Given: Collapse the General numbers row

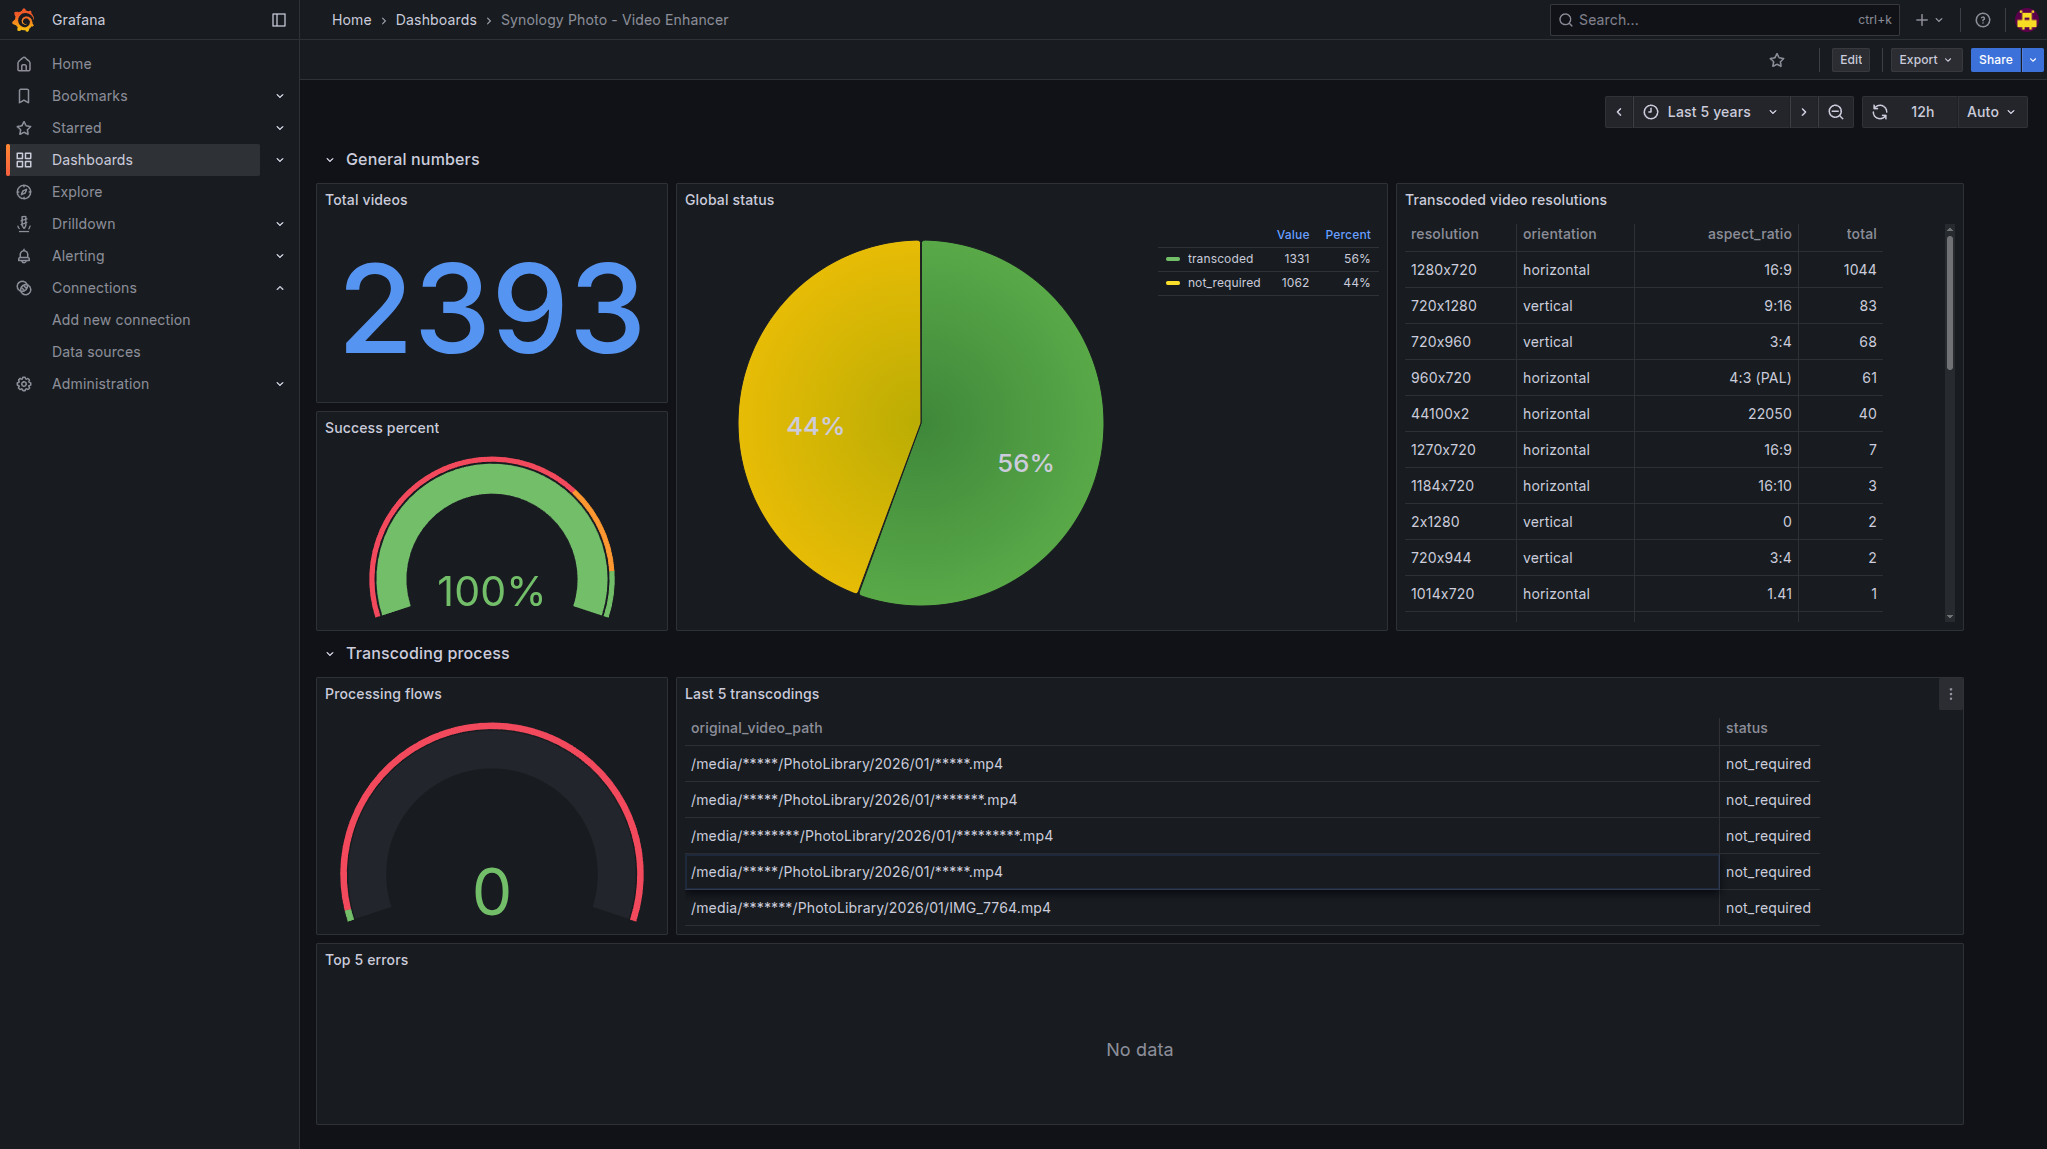Looking at the screenshot, I should [330, 160].
